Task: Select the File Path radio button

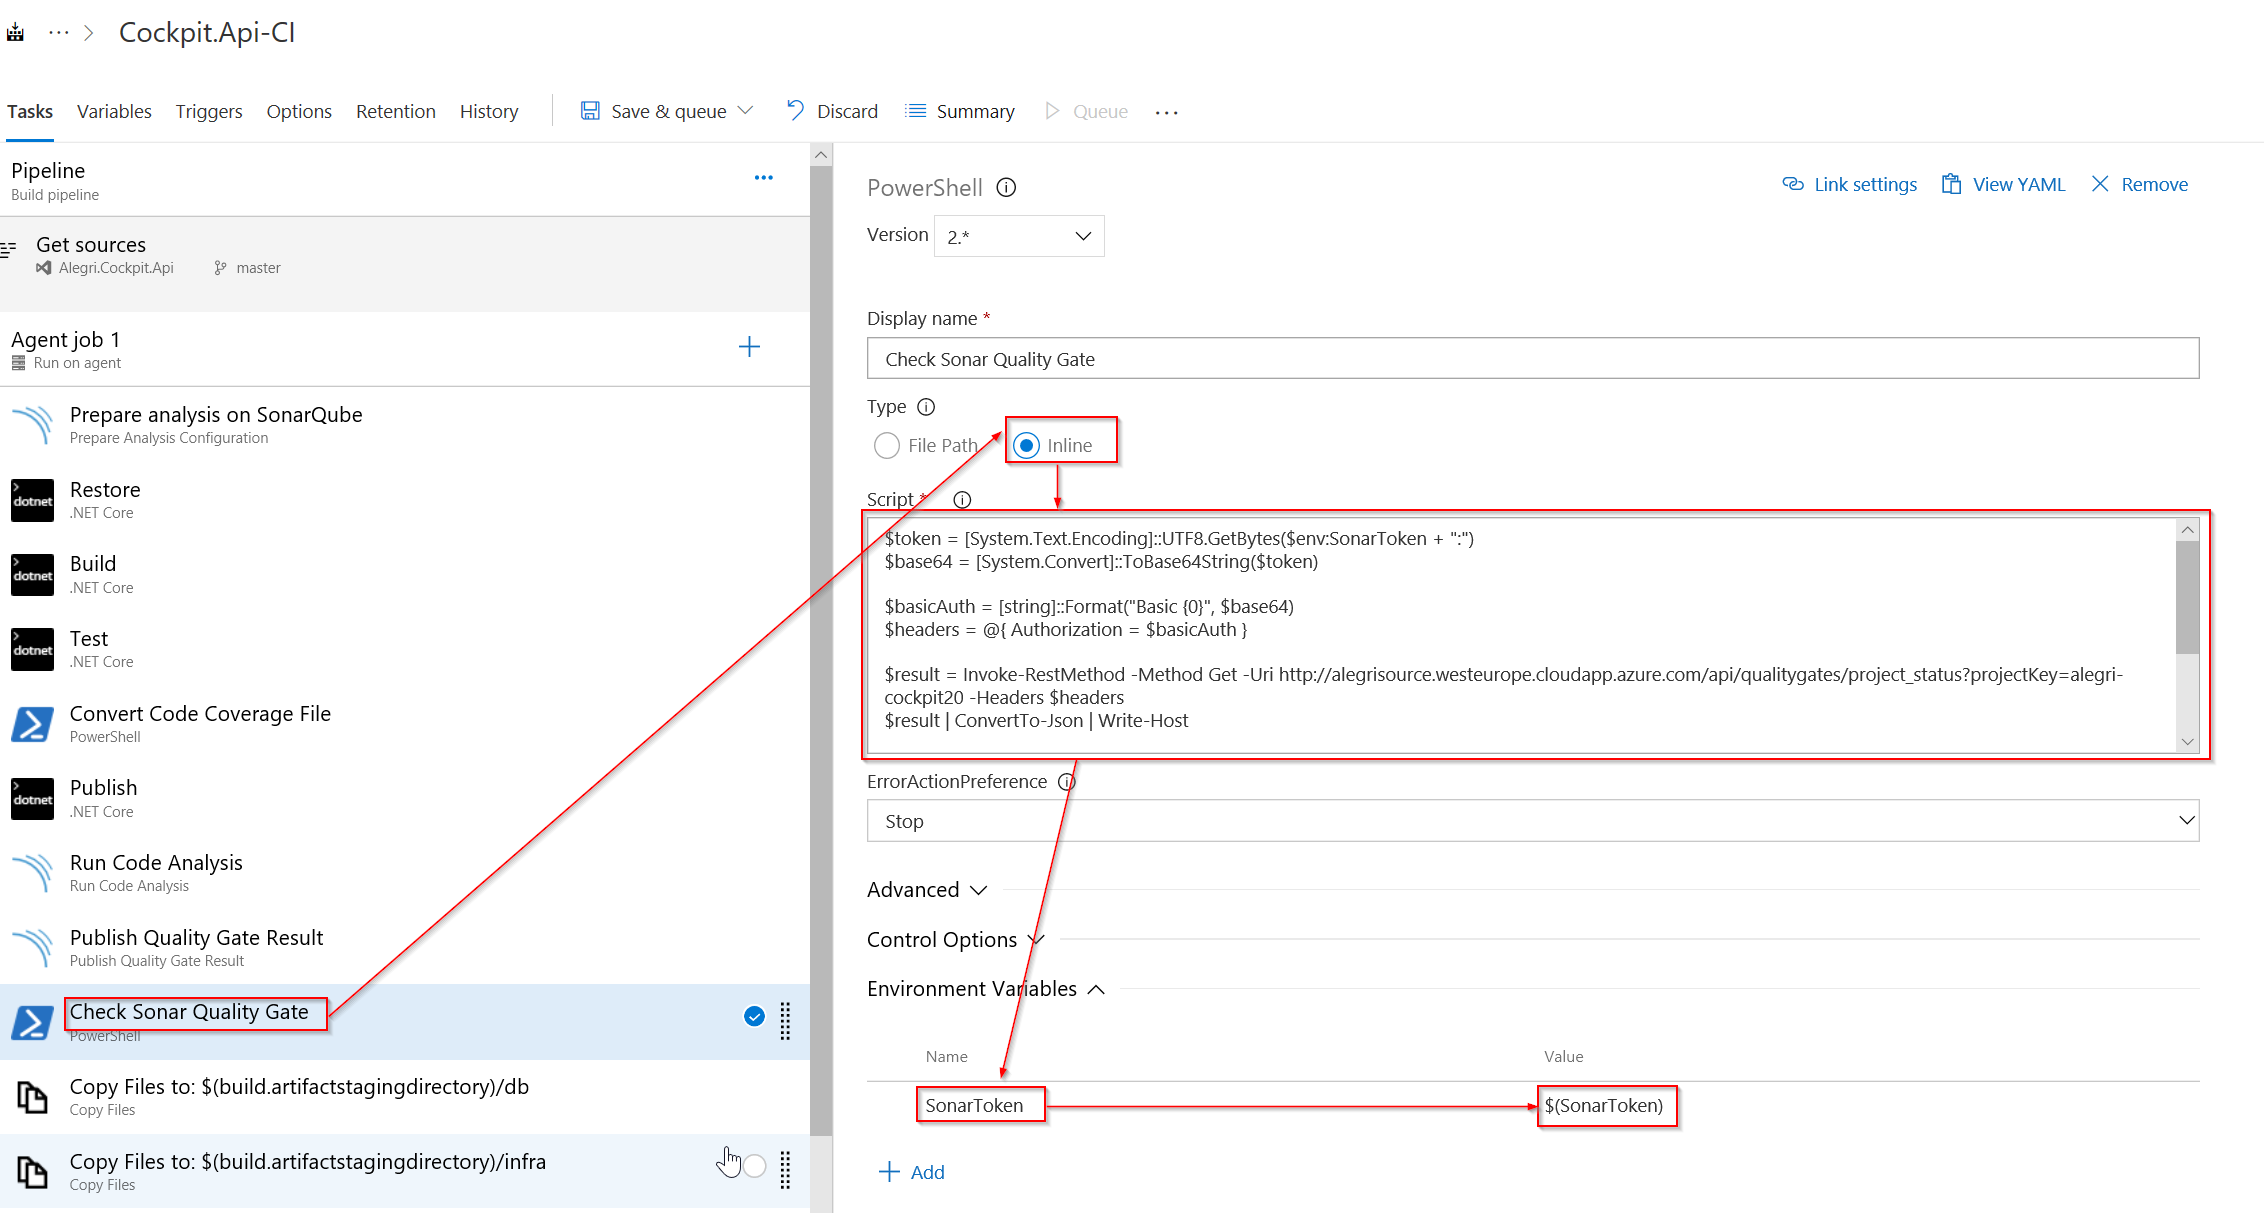Action: tap(886, 445)
